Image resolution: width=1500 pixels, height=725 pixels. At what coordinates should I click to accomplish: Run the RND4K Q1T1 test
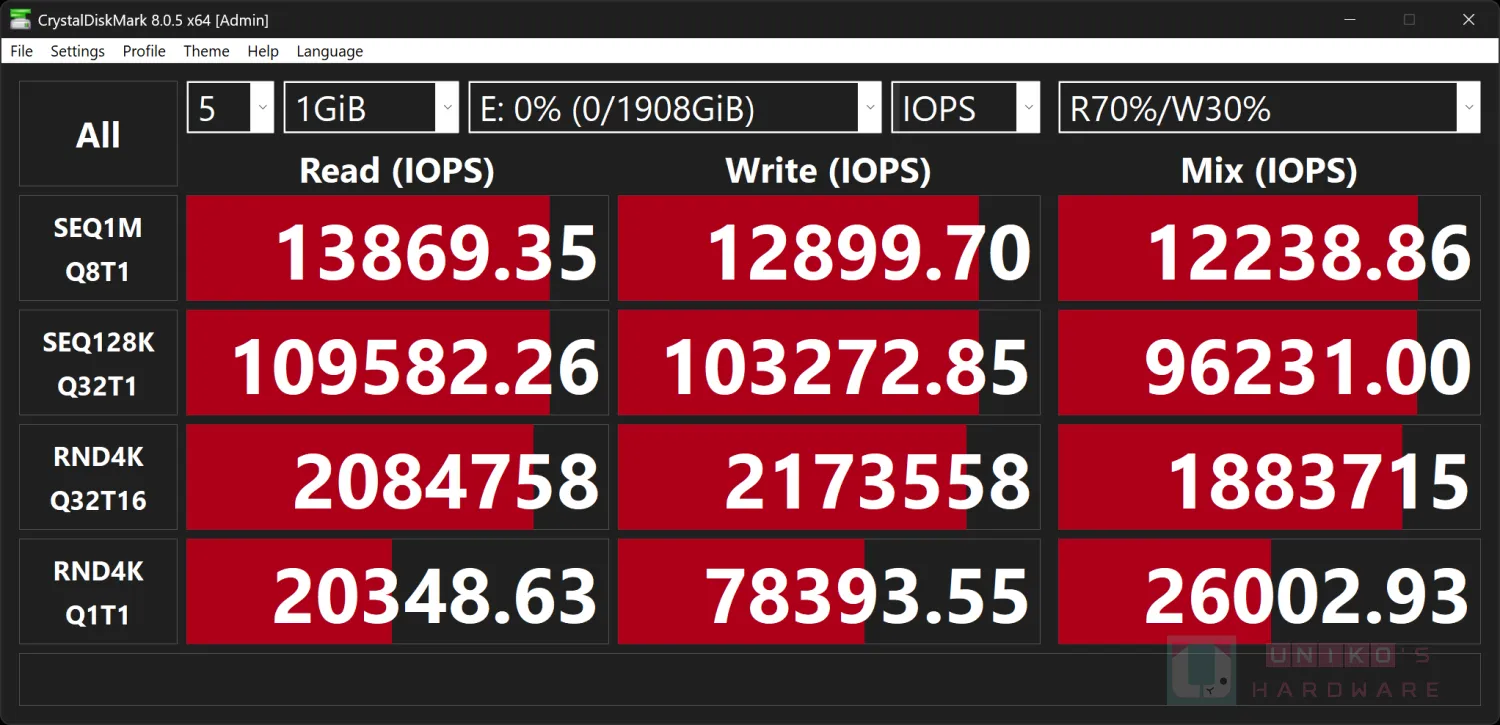98,592
